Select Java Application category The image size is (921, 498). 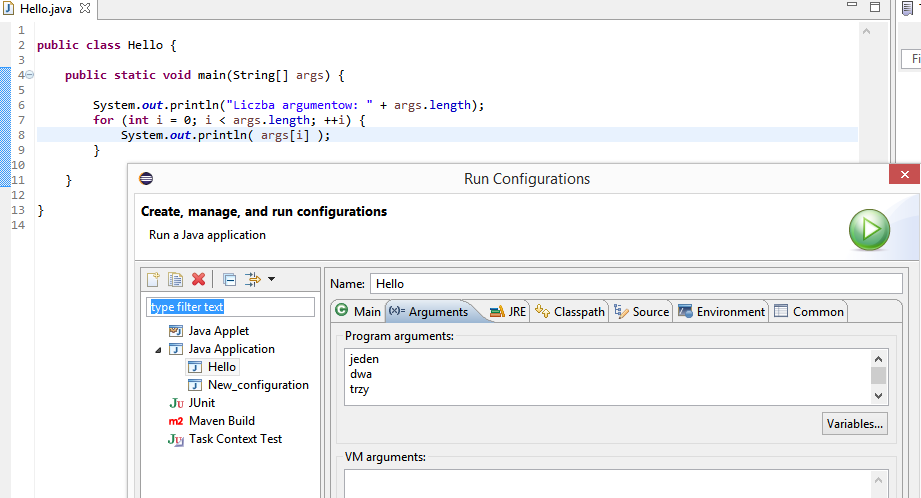(x=231, y=349)
